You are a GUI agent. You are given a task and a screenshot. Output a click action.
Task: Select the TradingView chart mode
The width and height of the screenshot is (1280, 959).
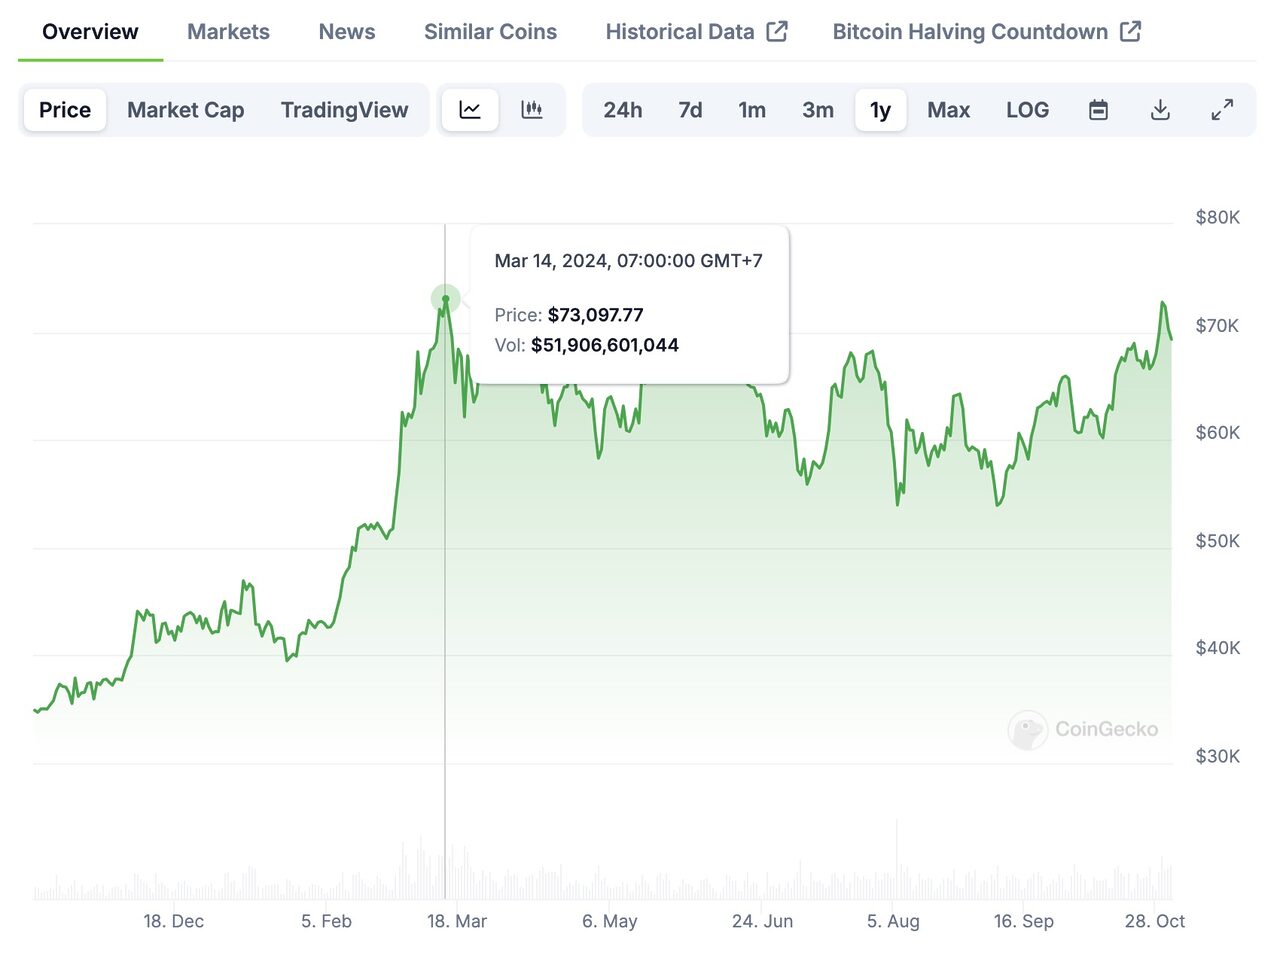344,110
